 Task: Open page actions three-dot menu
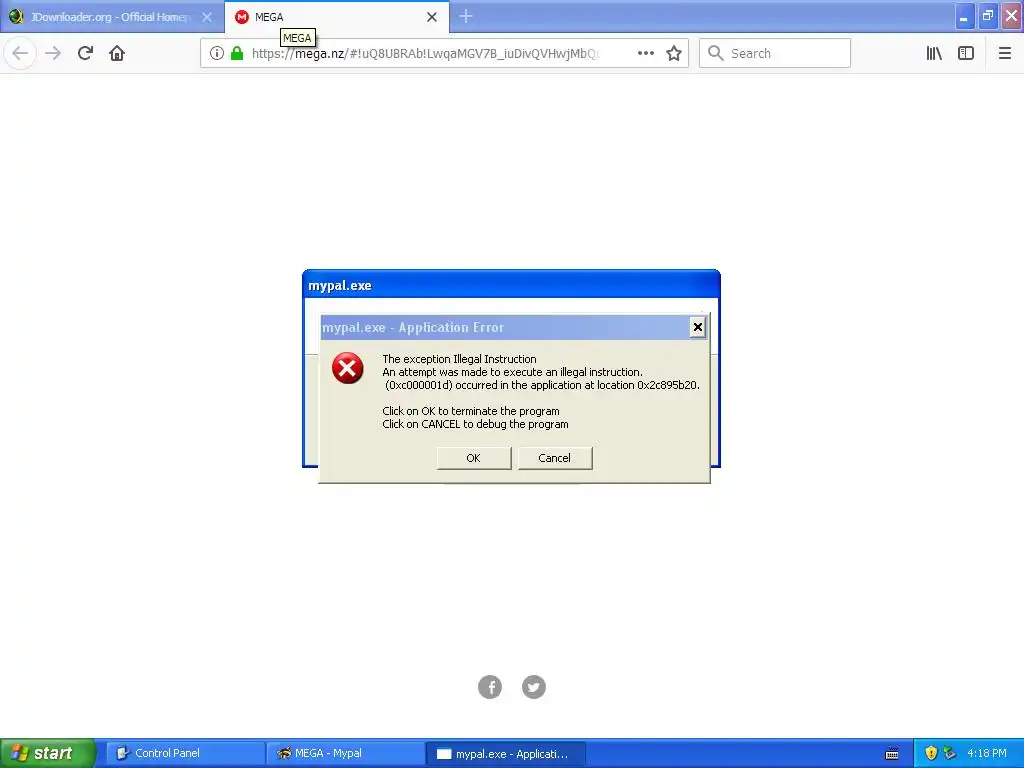[646, 54]
